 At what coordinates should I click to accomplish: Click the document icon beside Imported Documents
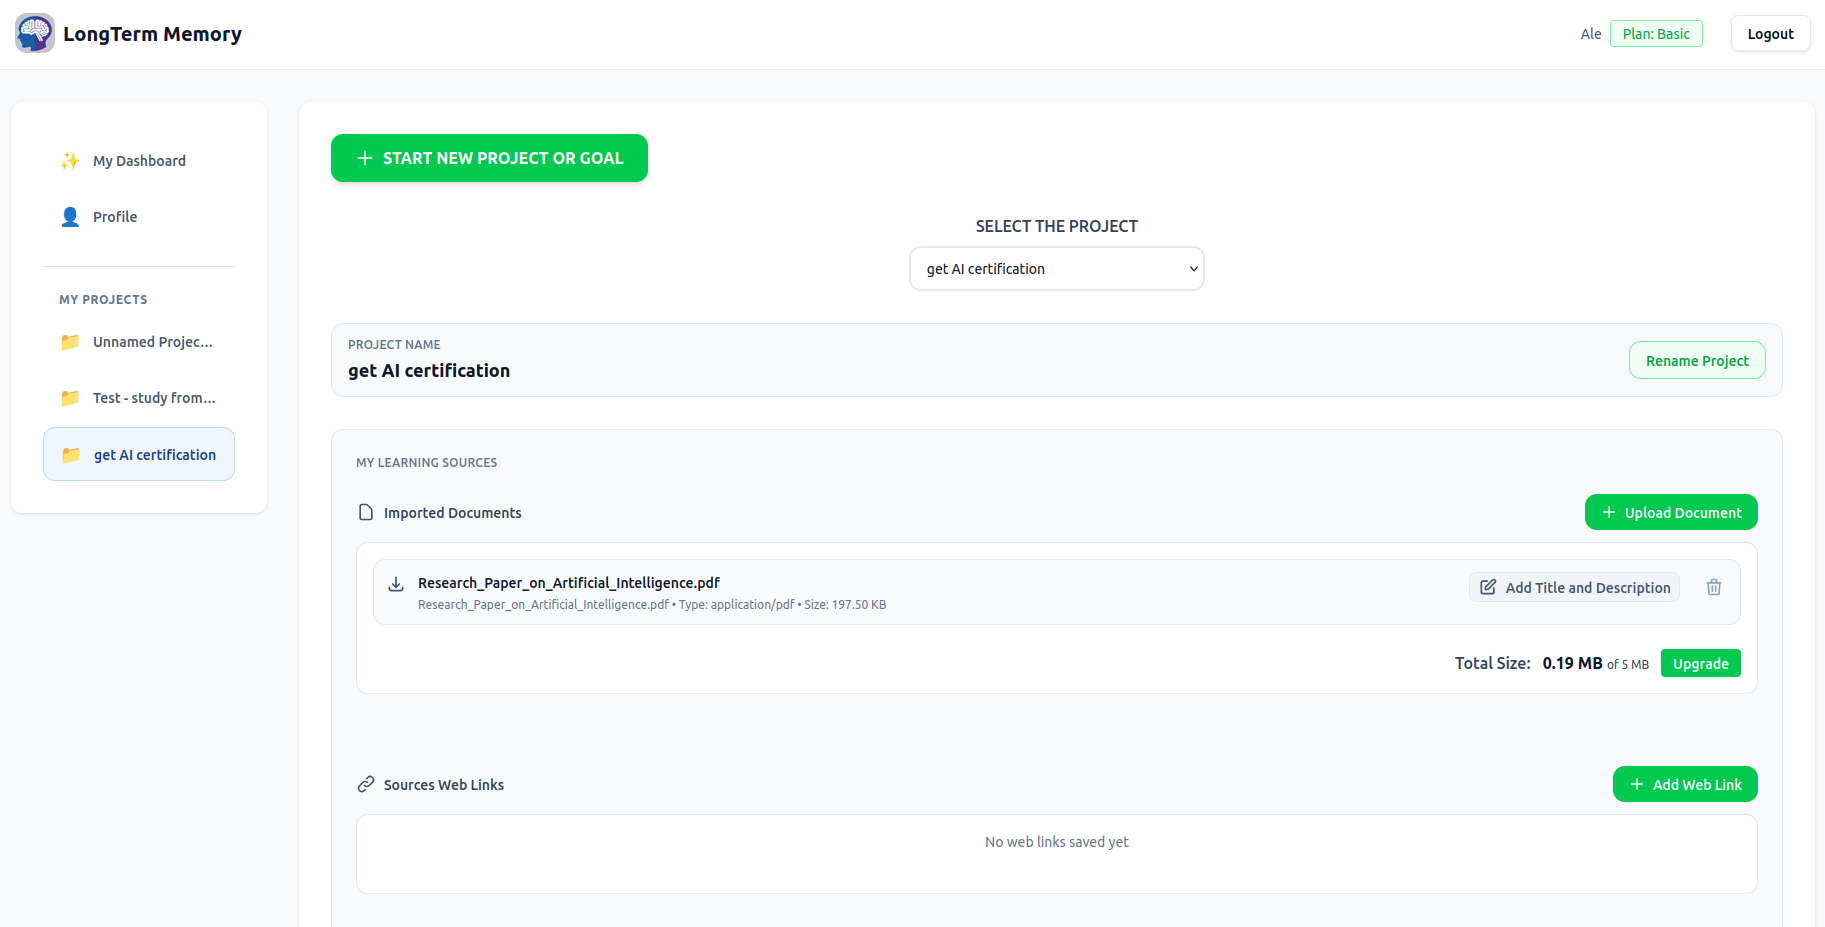coord(366,511)
